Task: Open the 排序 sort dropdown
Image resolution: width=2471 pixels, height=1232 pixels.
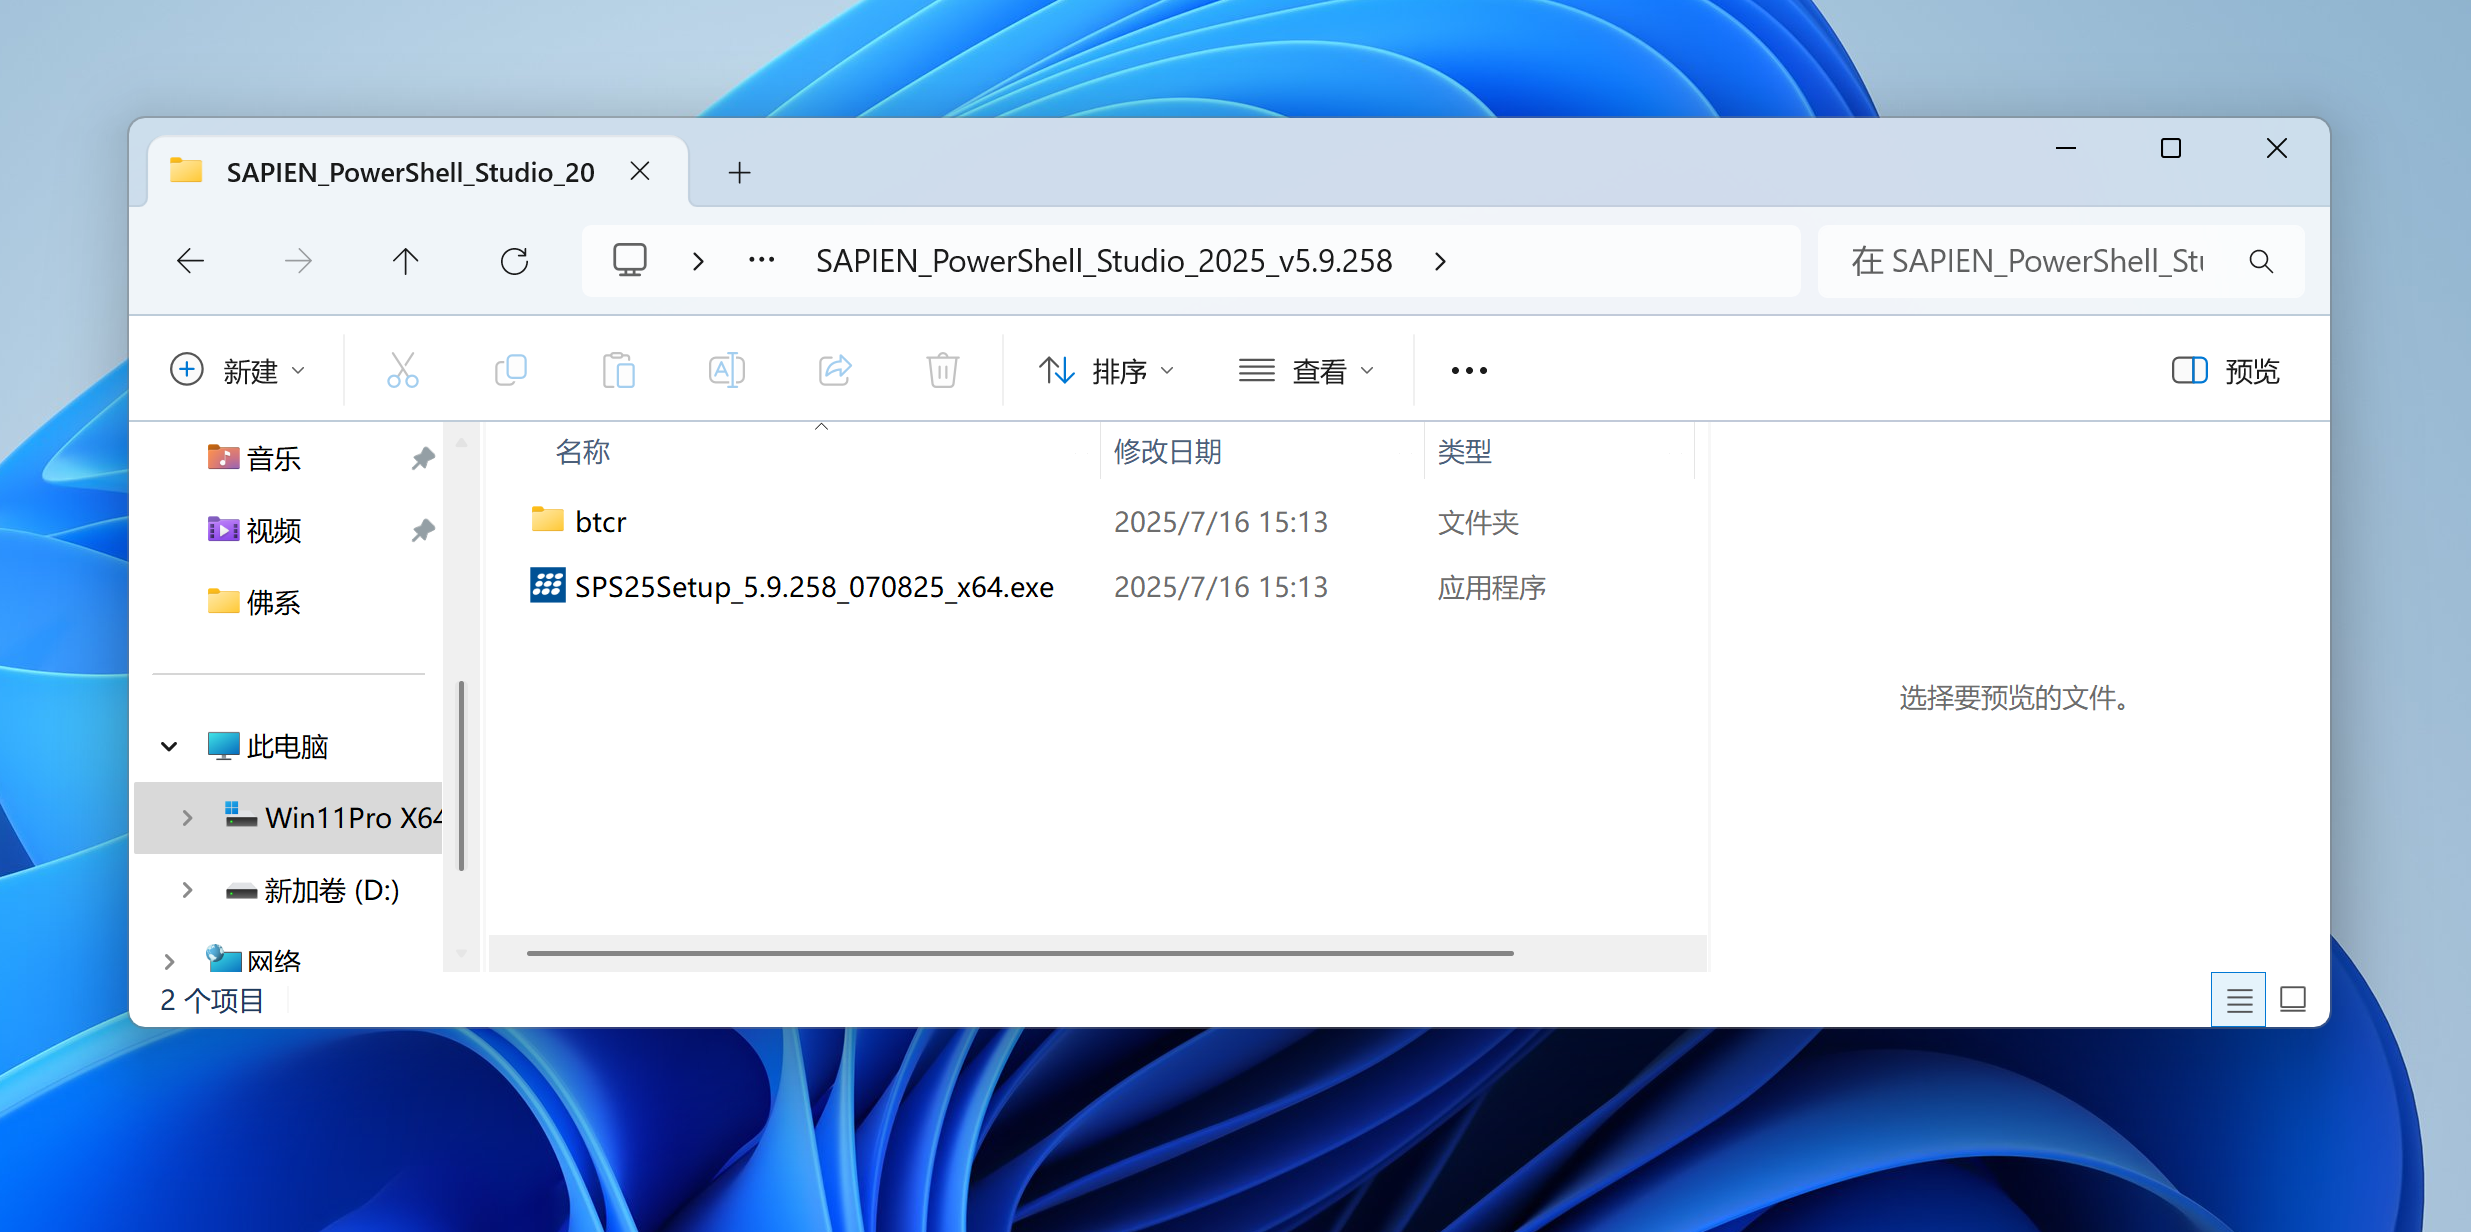Action: (x=1106, y=371)
